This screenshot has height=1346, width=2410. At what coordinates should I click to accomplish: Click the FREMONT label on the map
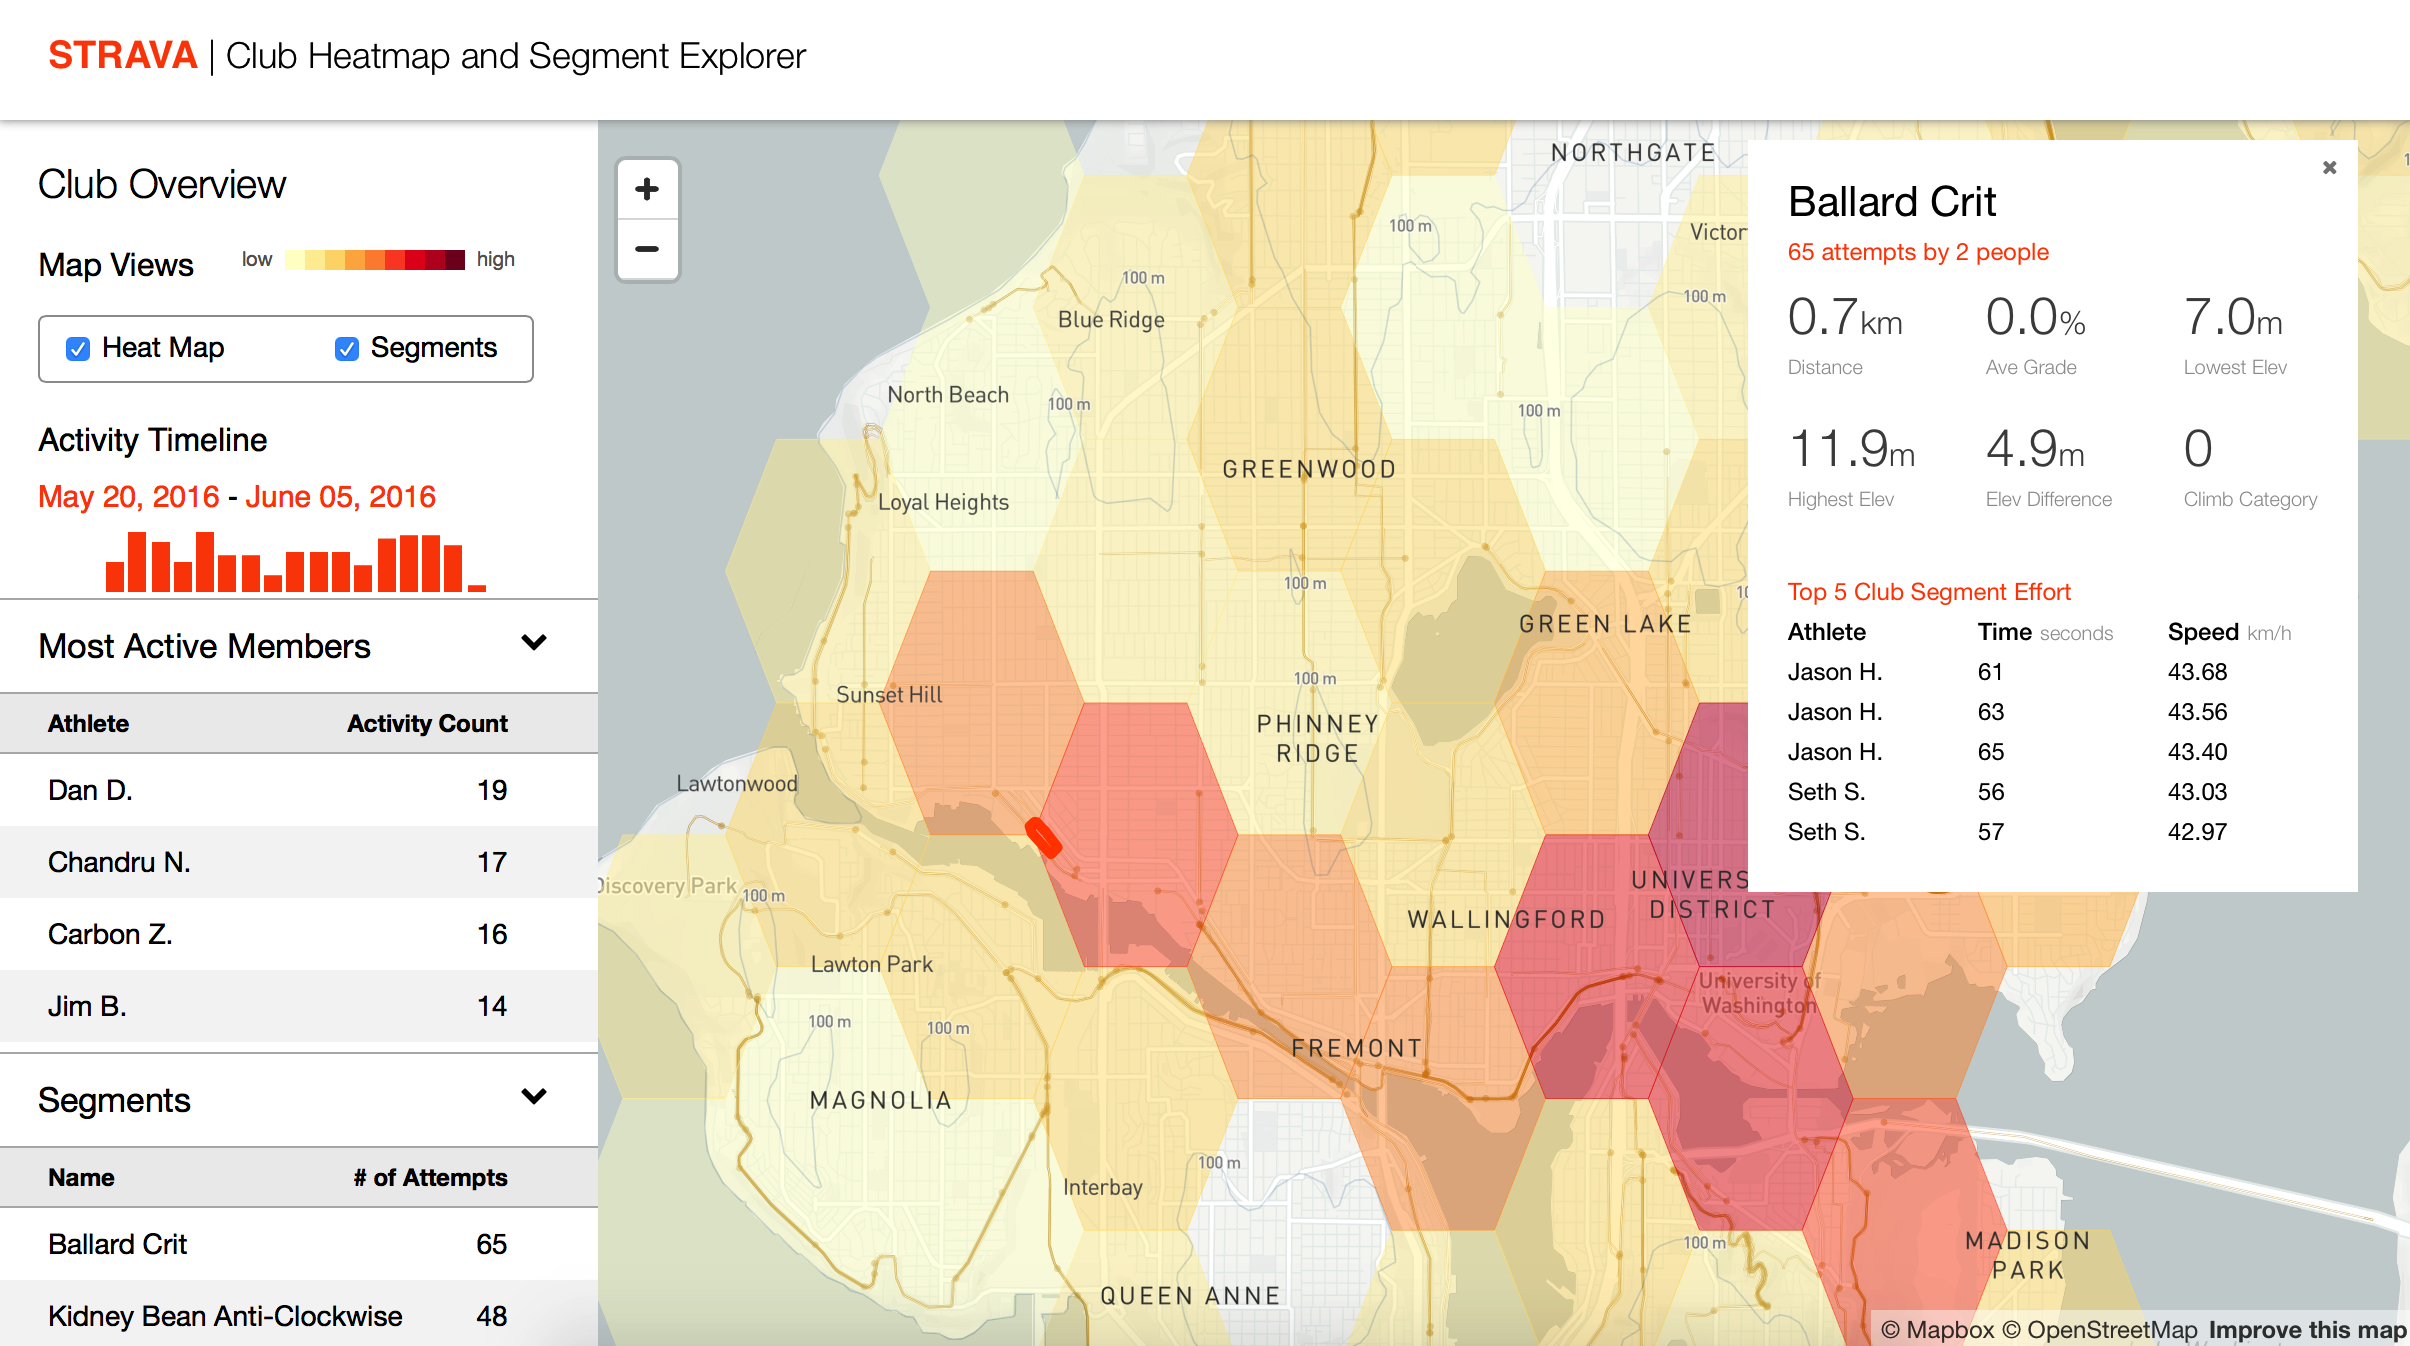[x=1356, y=1048]
